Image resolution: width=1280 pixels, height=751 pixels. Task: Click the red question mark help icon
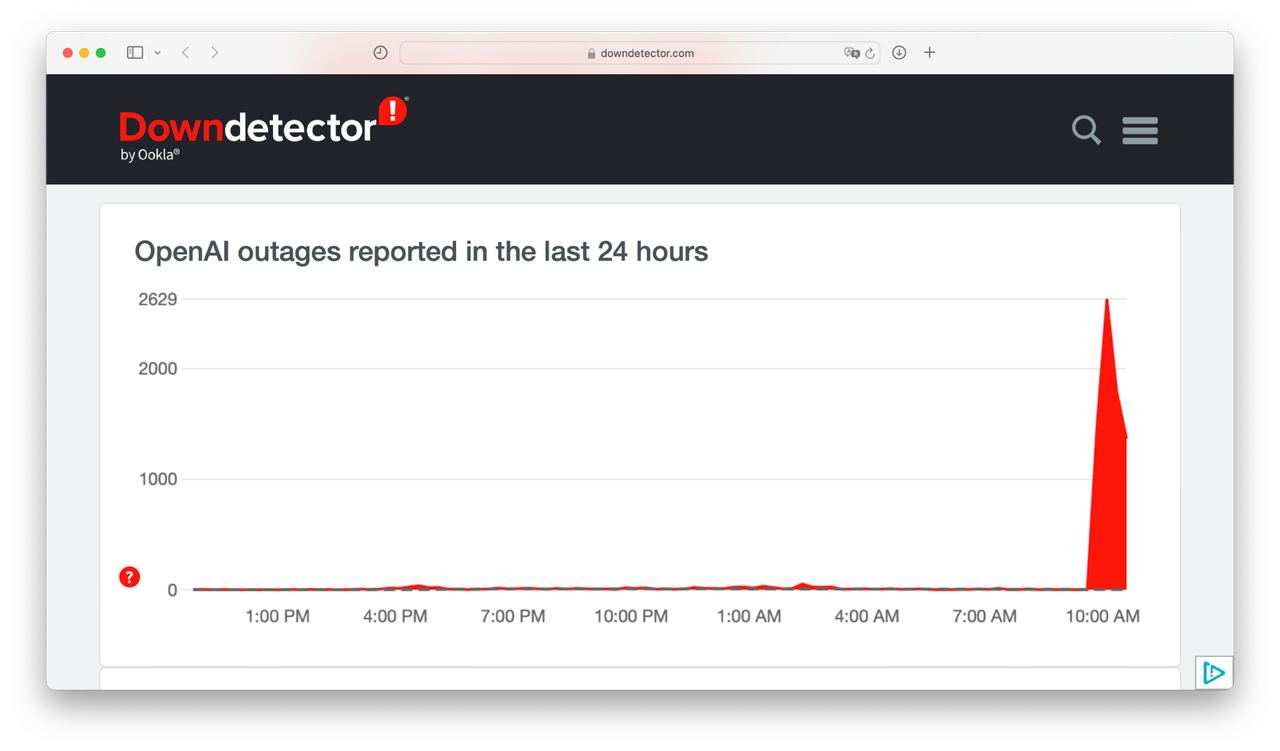(x=129, y=577)
